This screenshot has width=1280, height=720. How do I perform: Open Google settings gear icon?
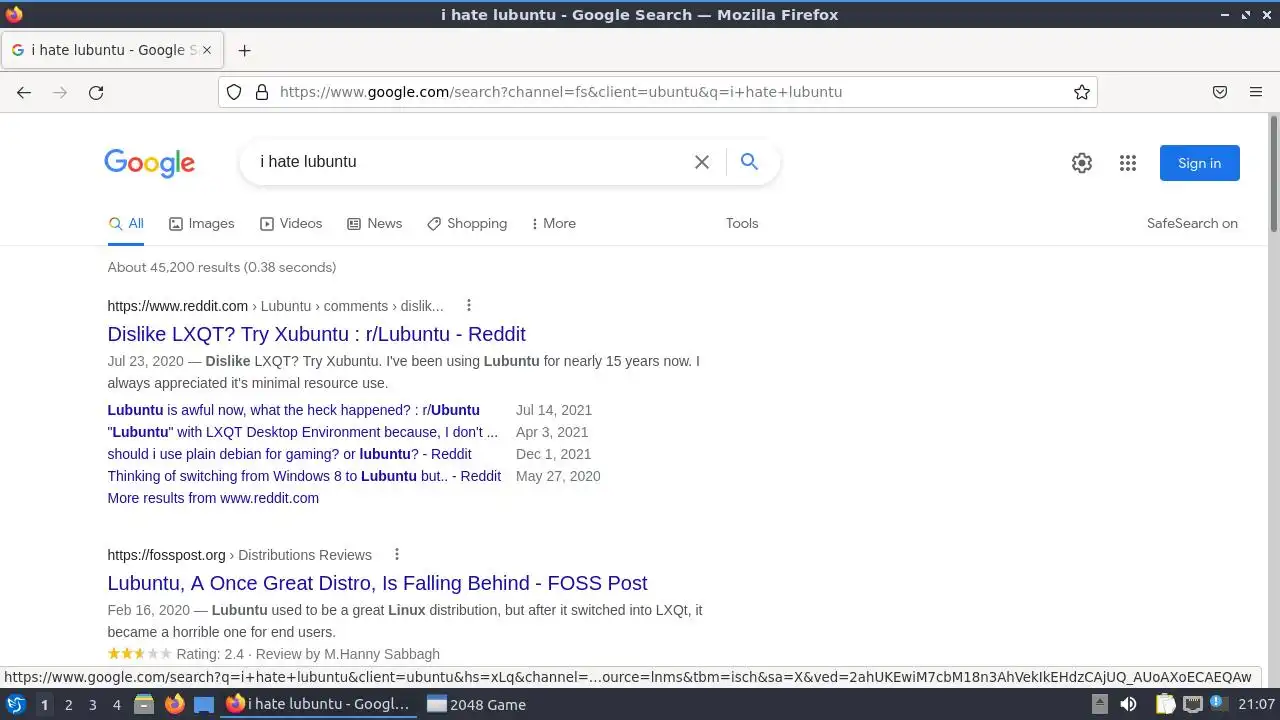click(1082, 163)
